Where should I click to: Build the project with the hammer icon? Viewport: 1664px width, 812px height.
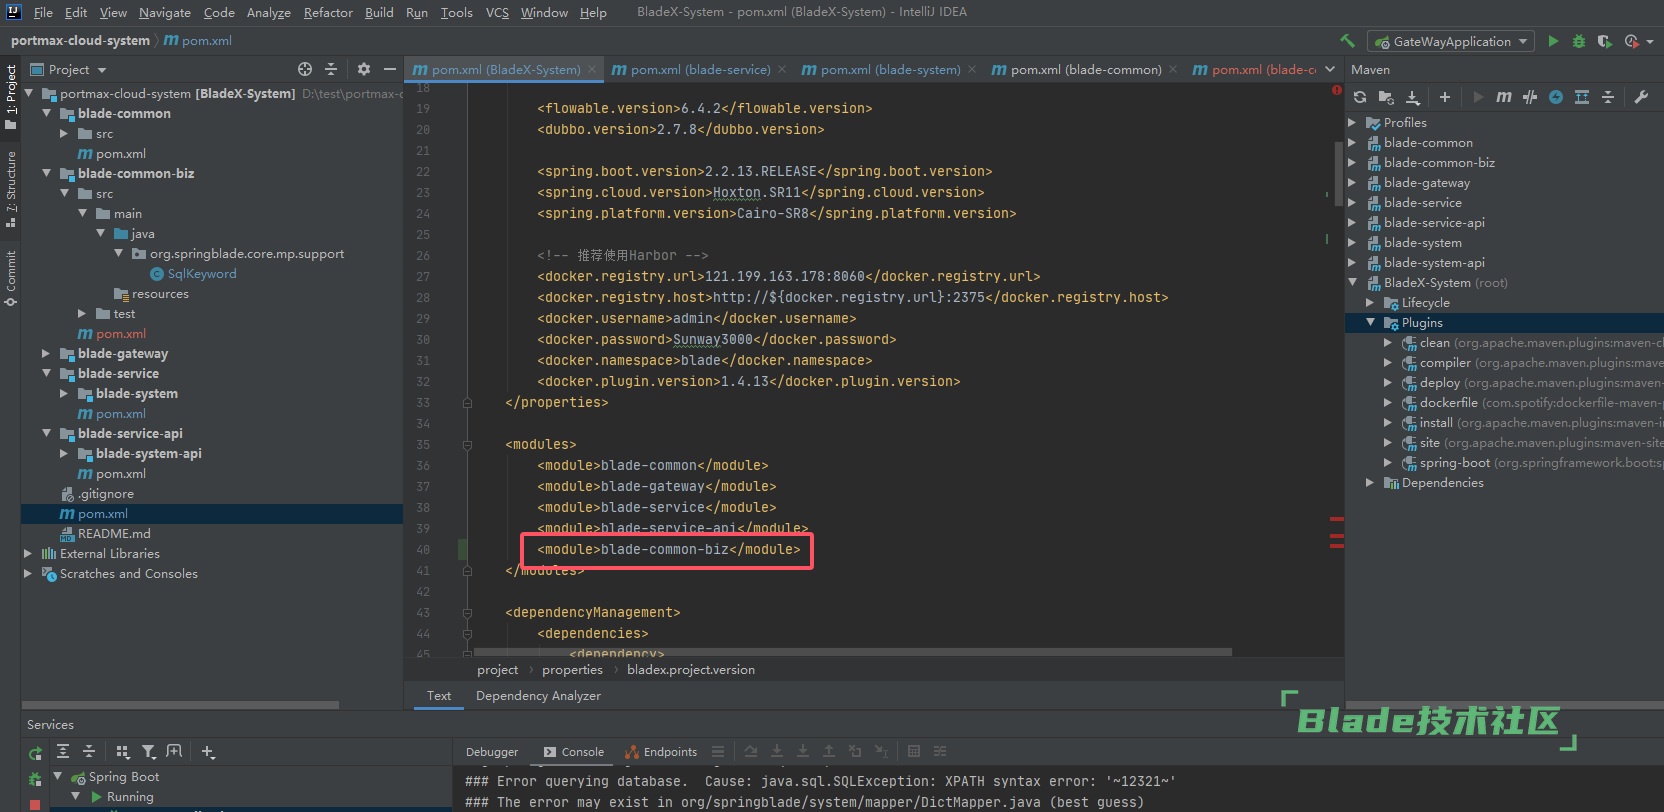click(1348, 41)
